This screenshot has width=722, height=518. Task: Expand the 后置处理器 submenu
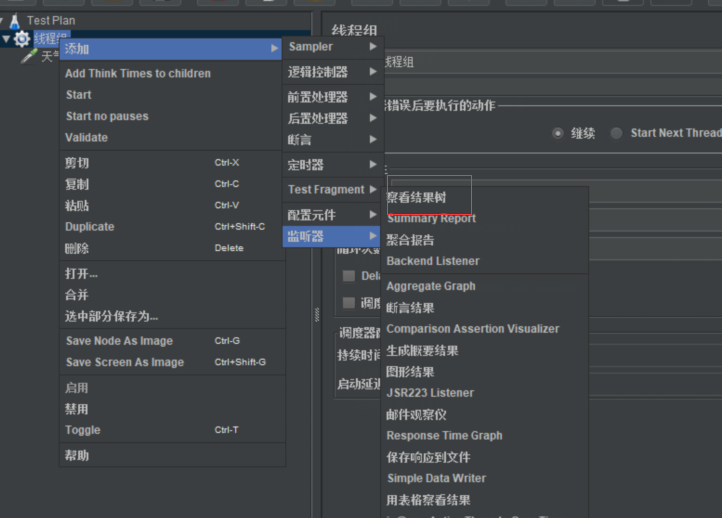333,119
